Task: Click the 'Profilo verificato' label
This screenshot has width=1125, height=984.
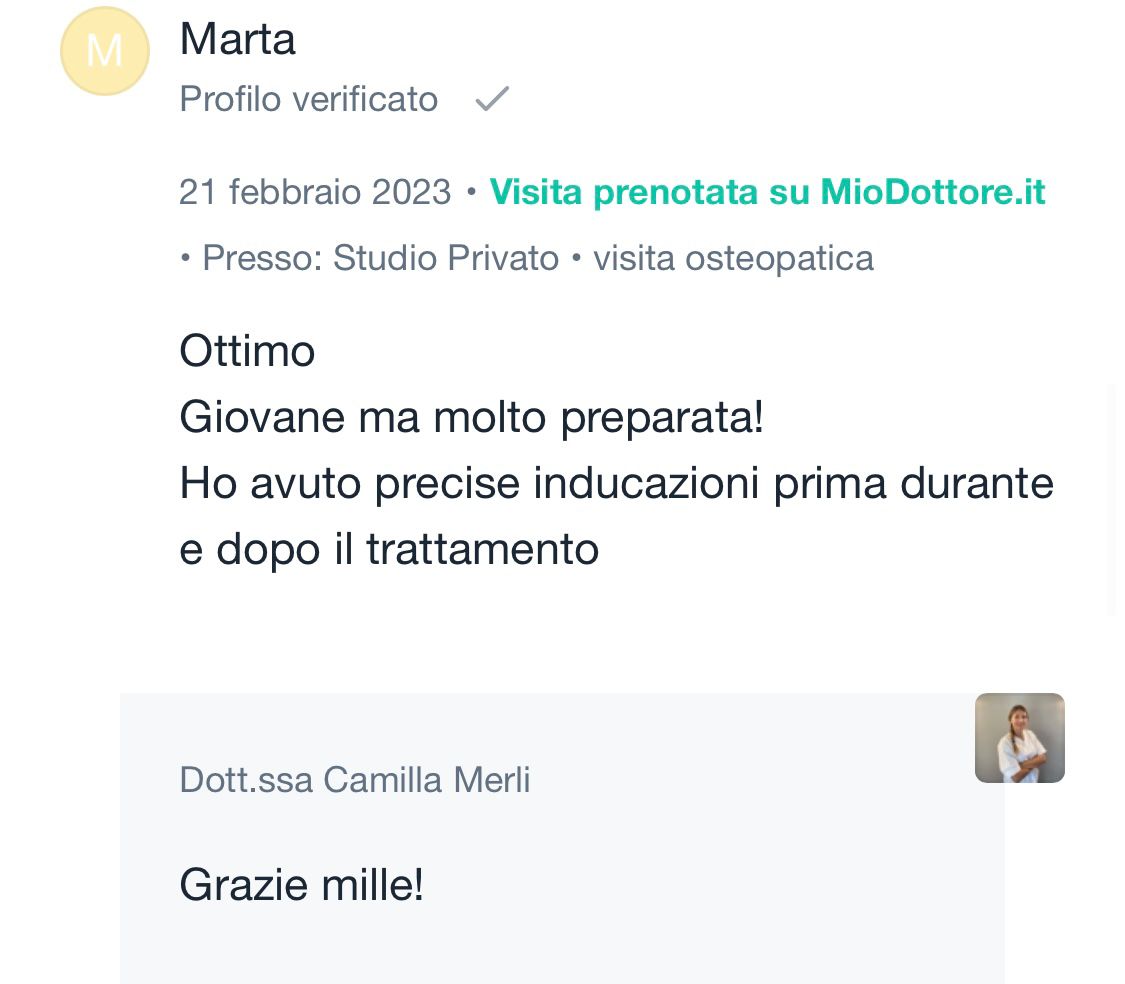Action: pos(308,100)
